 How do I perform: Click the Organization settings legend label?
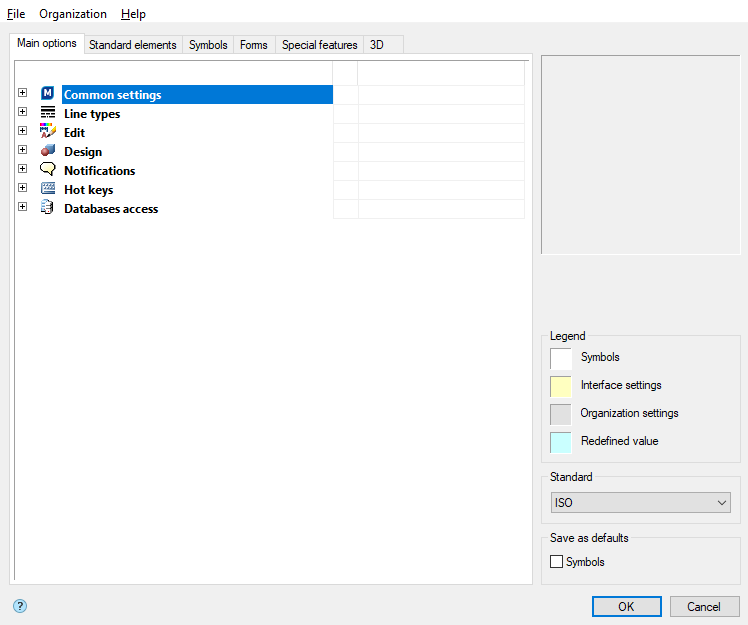tap(629, 413)
